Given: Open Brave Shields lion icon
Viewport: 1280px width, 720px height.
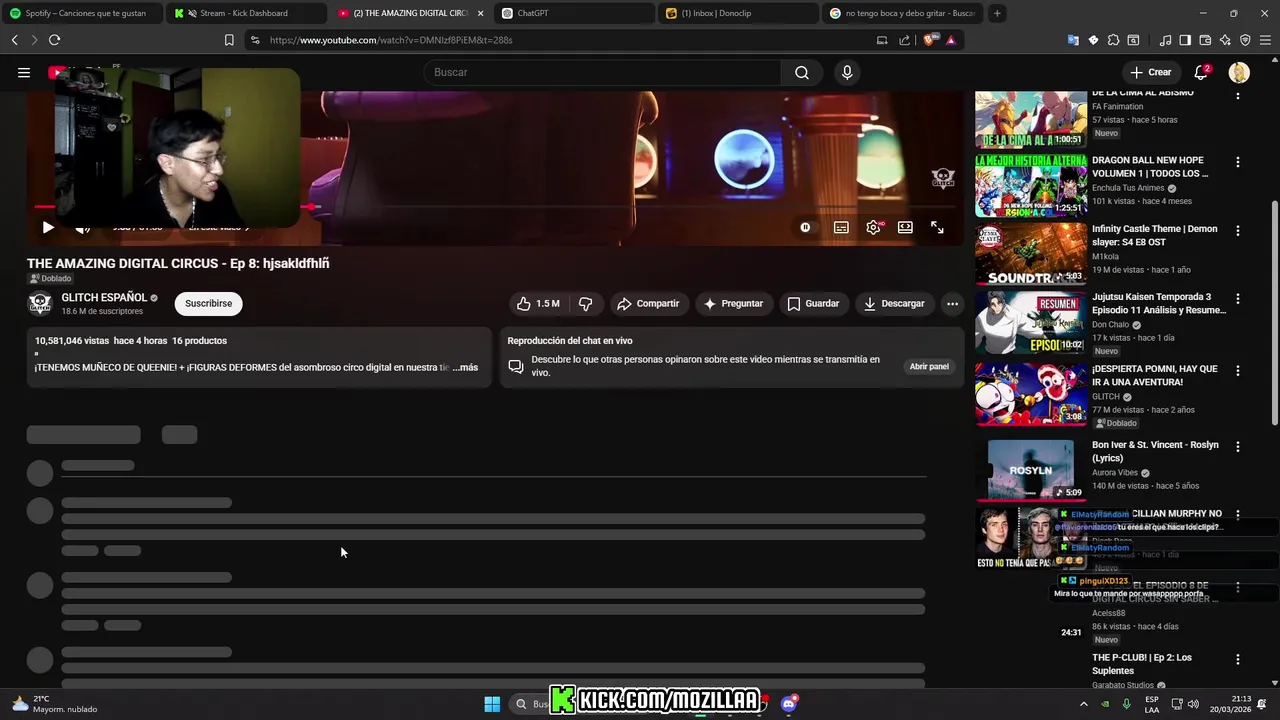Looking at the screenshot, I should coord(929,40).
